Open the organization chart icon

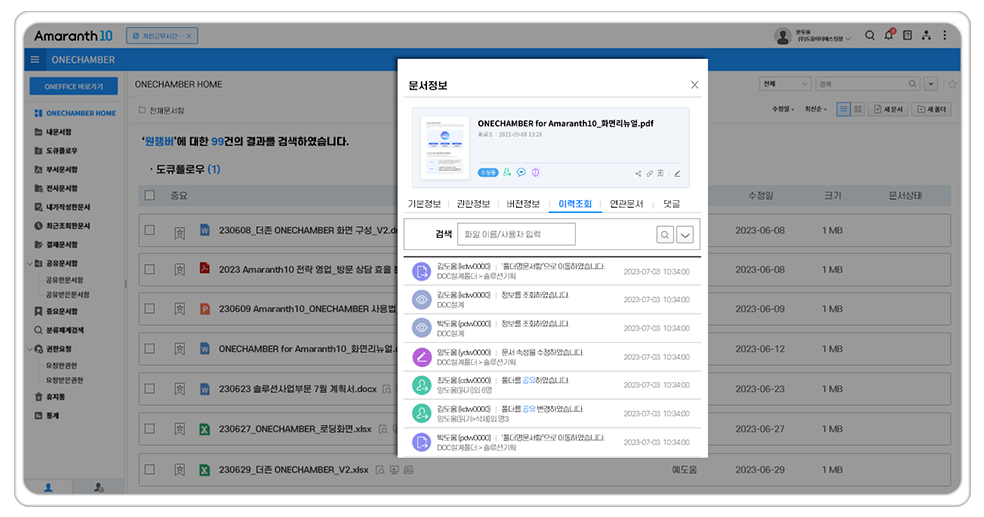click(x=926, y=36)
